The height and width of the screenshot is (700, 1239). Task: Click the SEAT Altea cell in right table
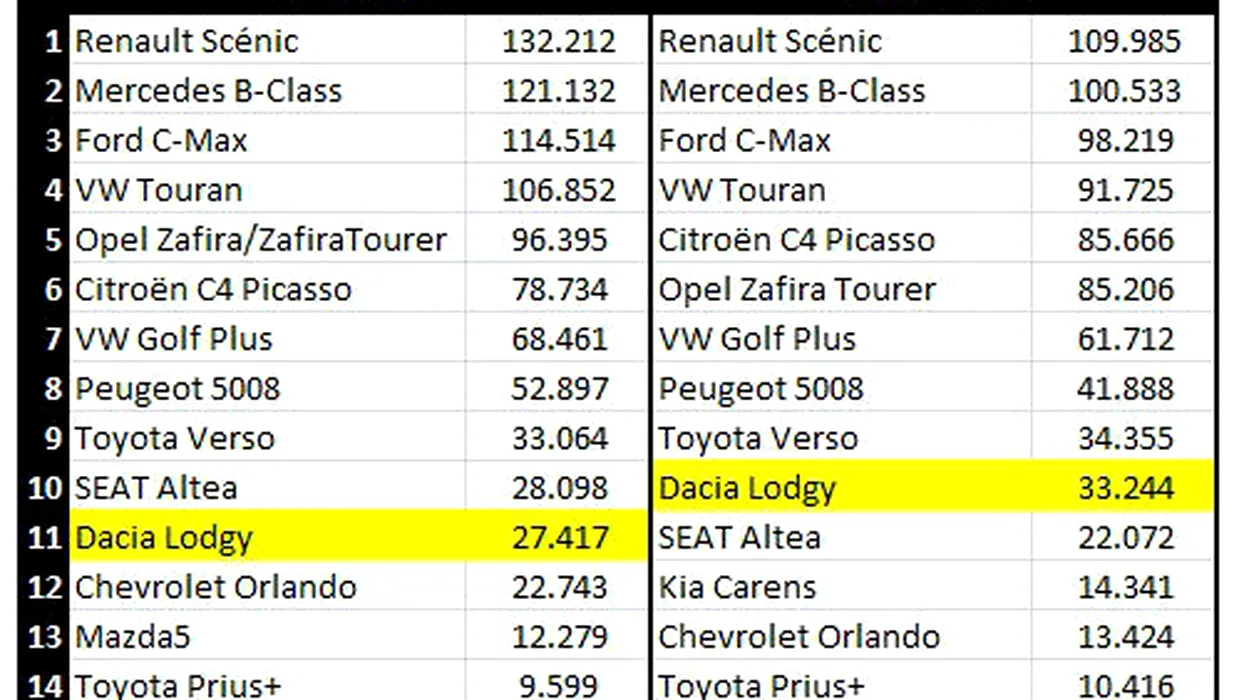pyautogui.click(x=842, y=537)
